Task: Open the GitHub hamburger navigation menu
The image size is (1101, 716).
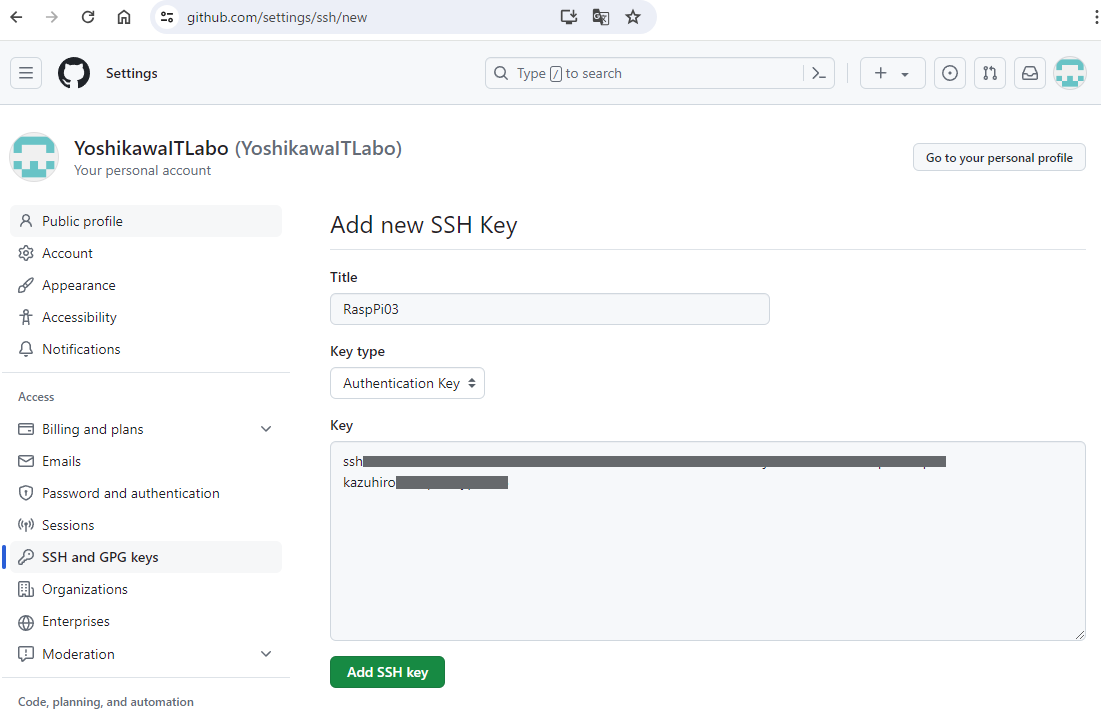Action: pos(26,73)
